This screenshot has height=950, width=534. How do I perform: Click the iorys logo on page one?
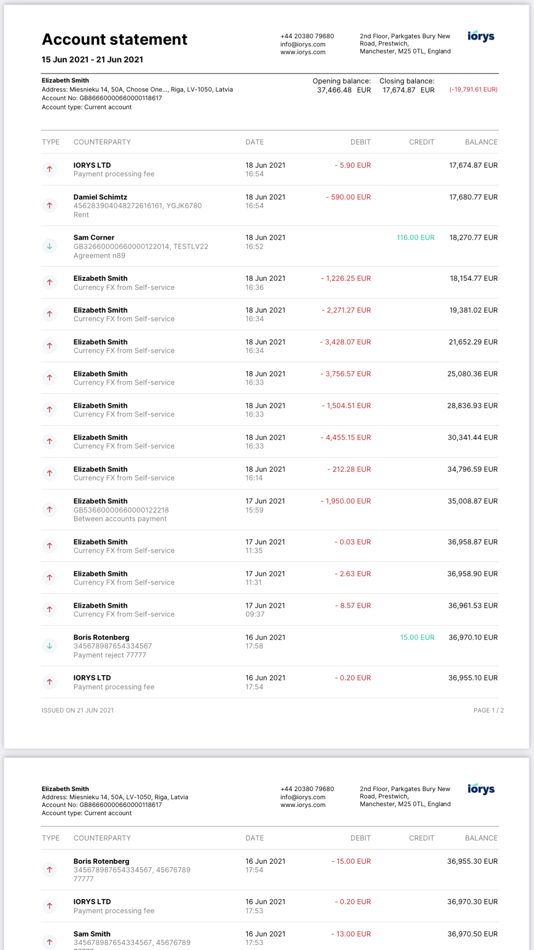coord(481,36)
